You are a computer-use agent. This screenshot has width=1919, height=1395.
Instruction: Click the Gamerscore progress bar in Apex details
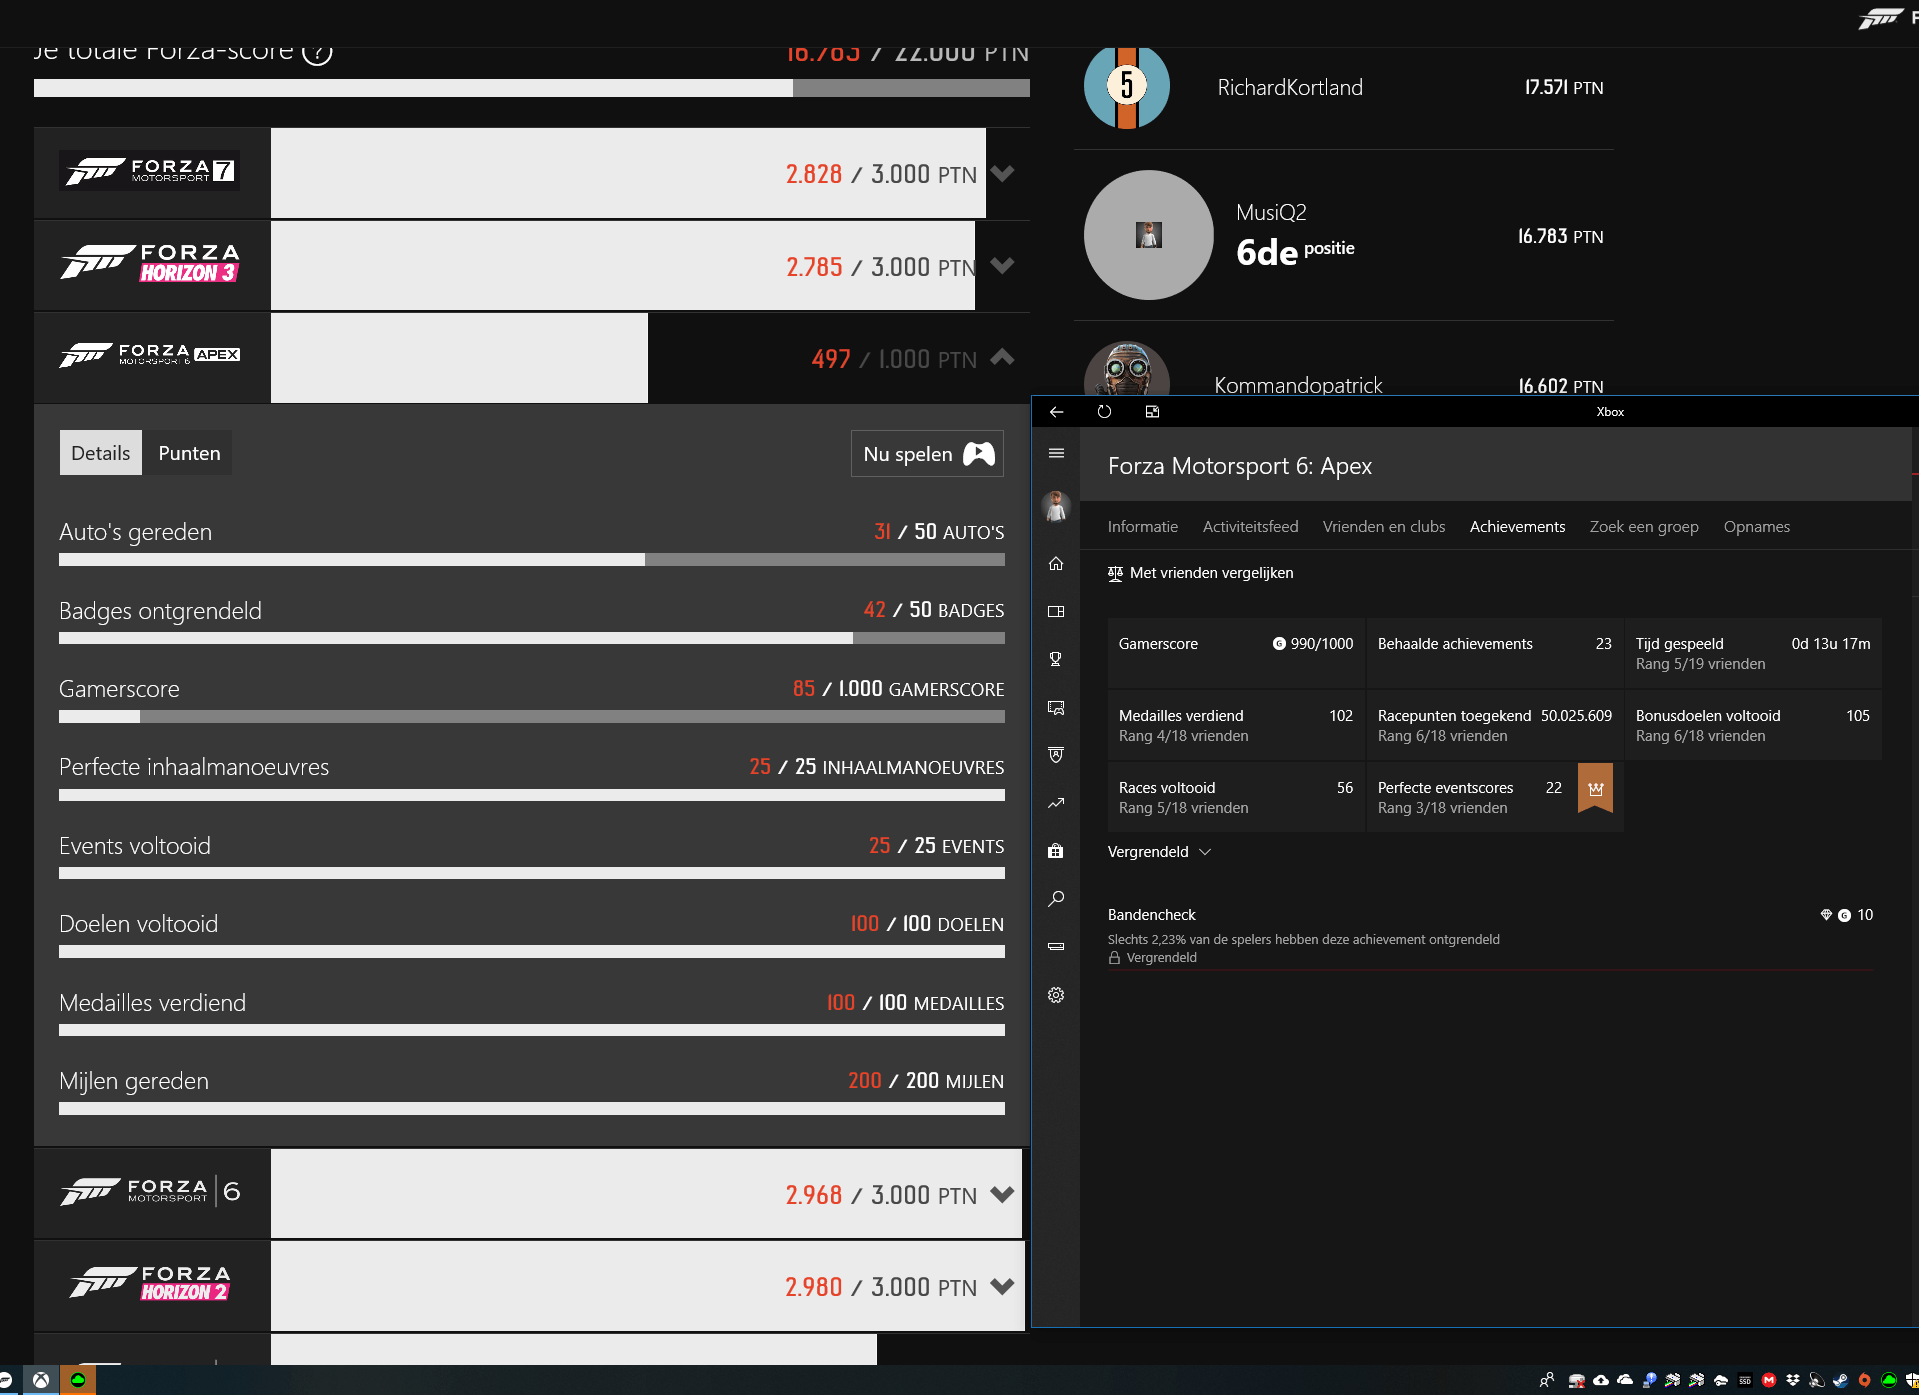[532, 717]
